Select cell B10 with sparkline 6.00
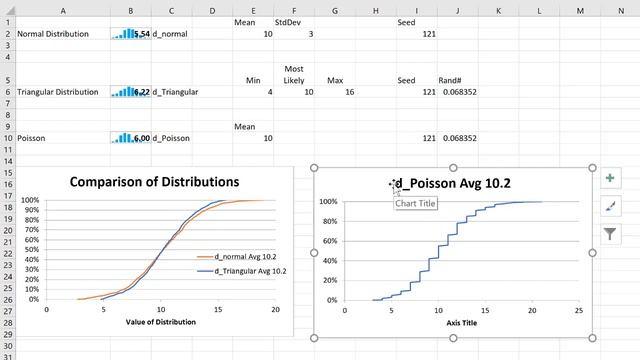The width and height of the screenshot is (640, 360). pyautogui.click(x=131, y=138)
